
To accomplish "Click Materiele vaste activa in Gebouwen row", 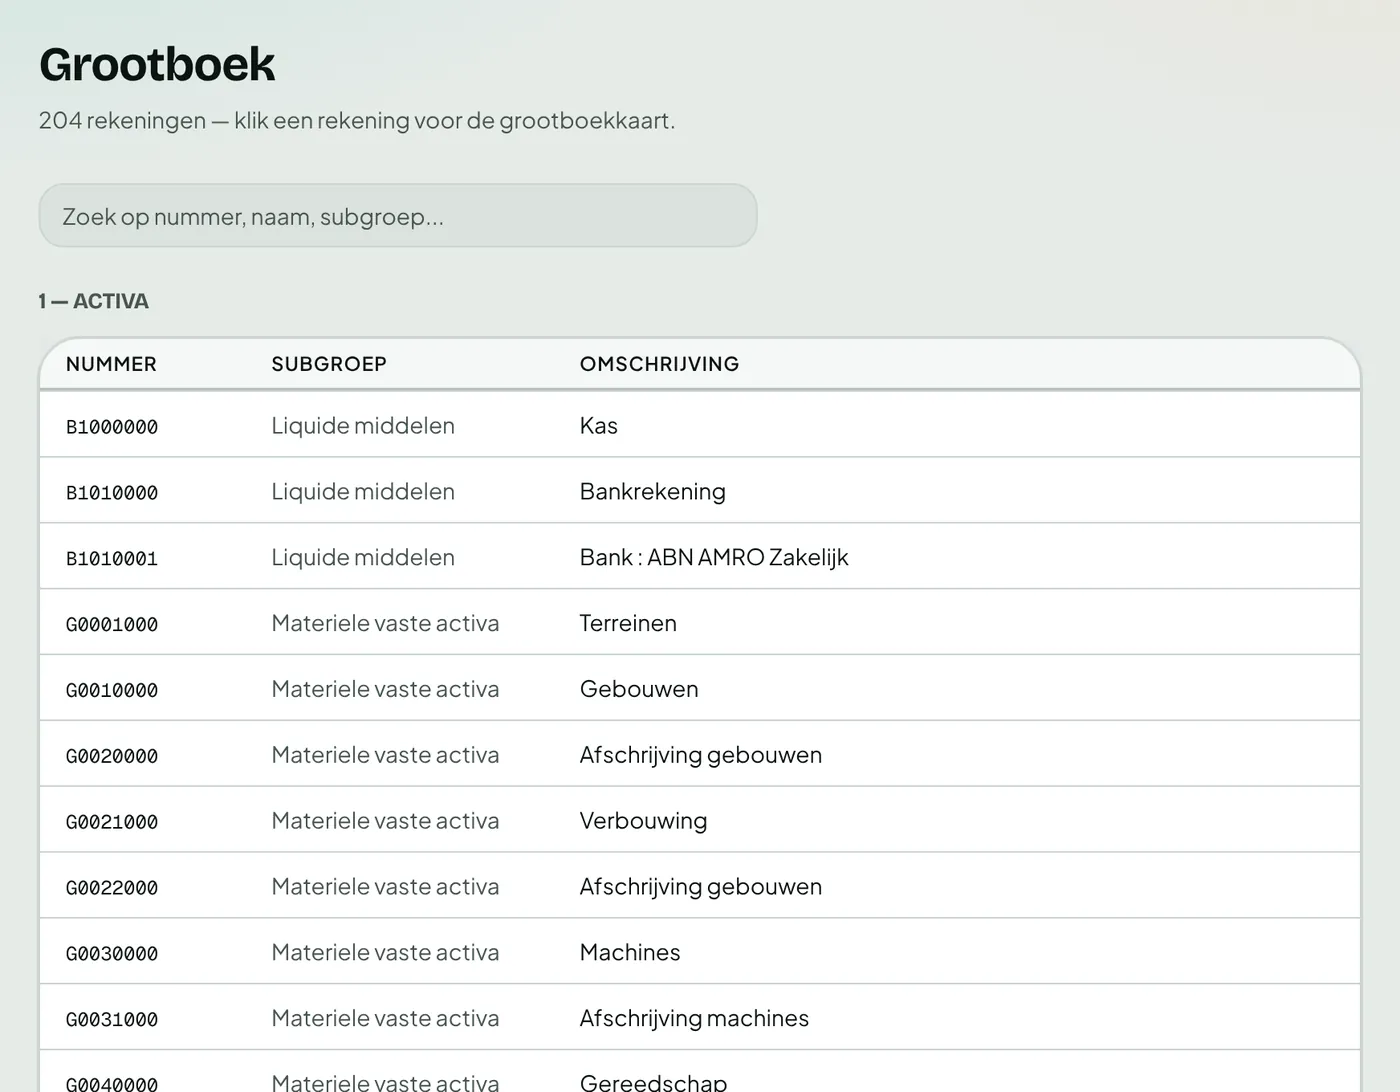I will coord(385,689).
